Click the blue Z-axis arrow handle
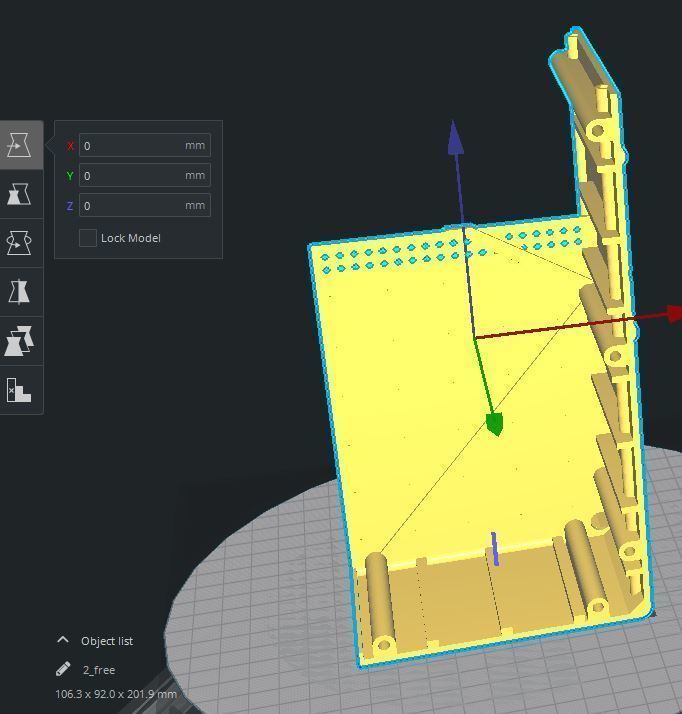 pyautogui.click(x=455, y=138)
